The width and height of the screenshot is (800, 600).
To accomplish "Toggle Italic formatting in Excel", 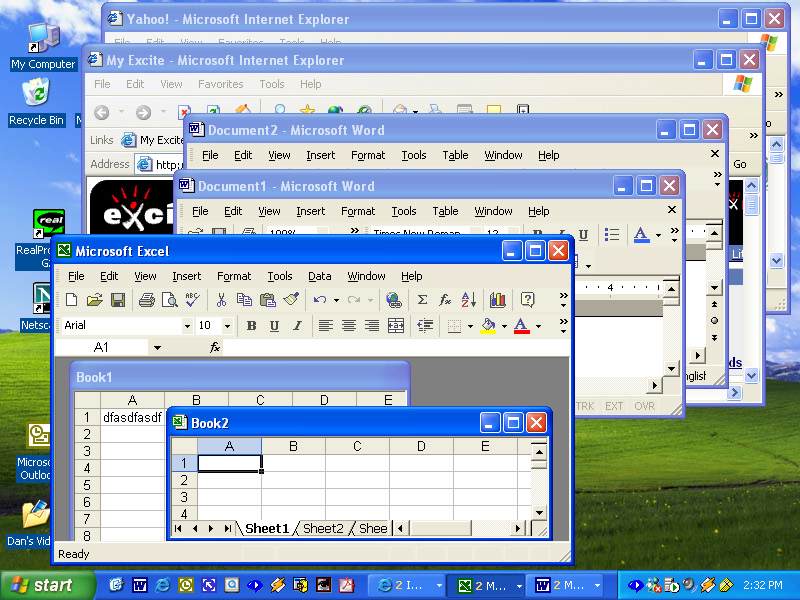I will click(x=297, y=326).
